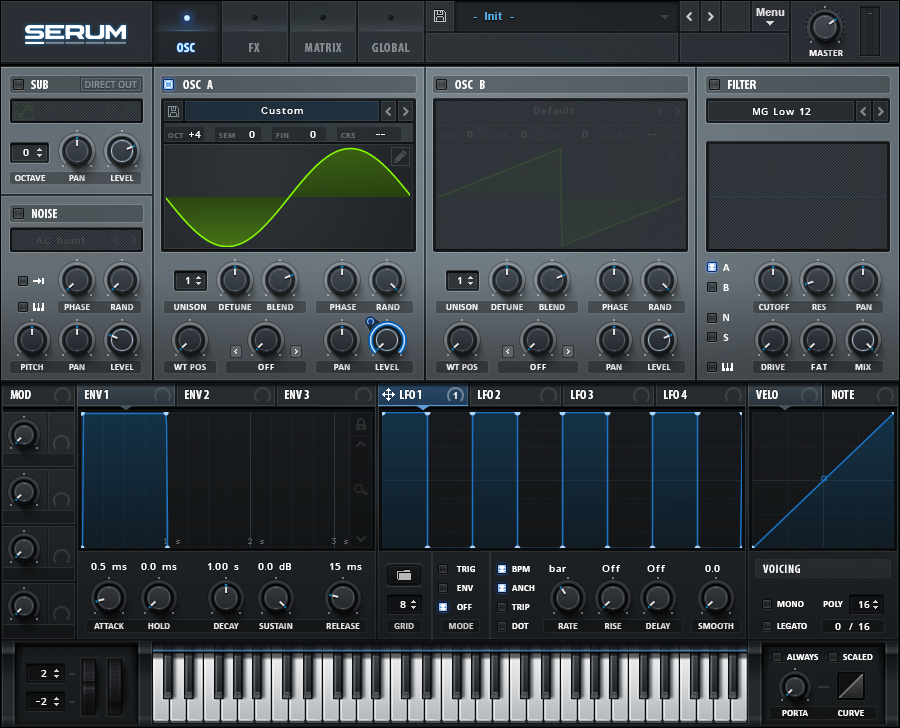Enable MONO voicing
This screenshot has height=728, width=900.
(767, 604)
